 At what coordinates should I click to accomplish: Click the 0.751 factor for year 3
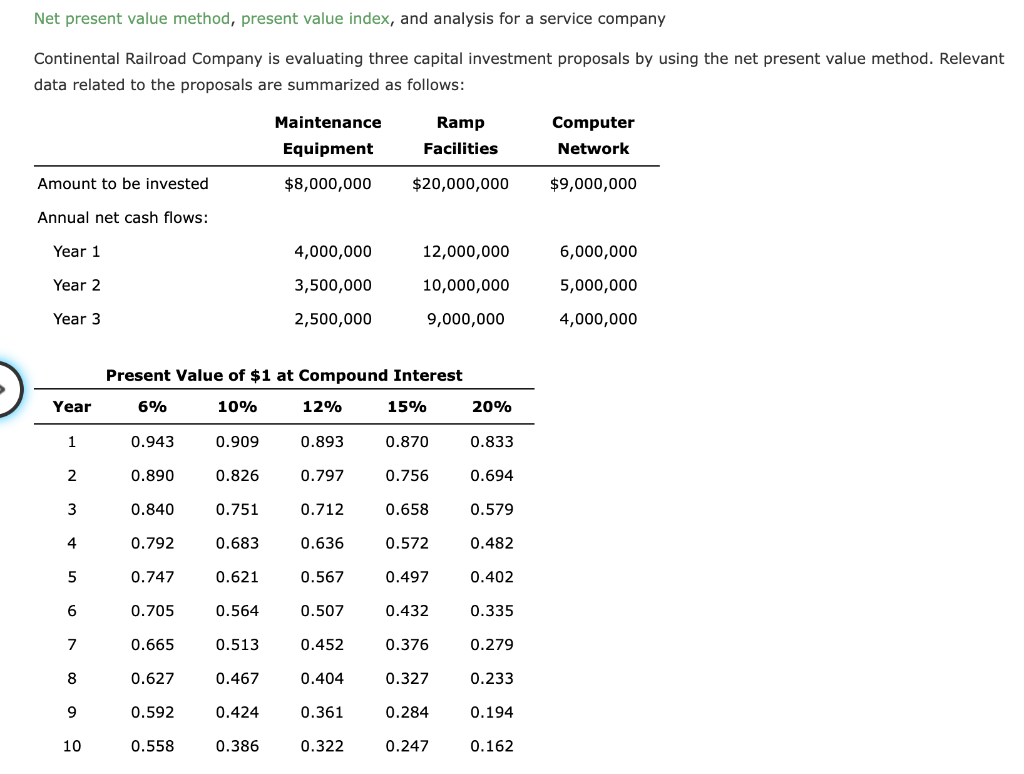click(239, 509)
